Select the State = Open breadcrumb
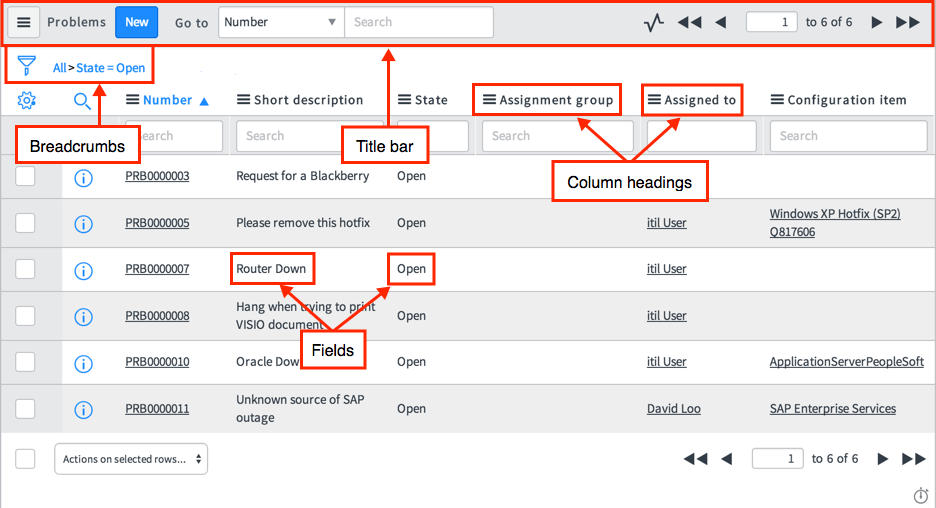Viewport: 936px width, 508px height. [111, 68]
